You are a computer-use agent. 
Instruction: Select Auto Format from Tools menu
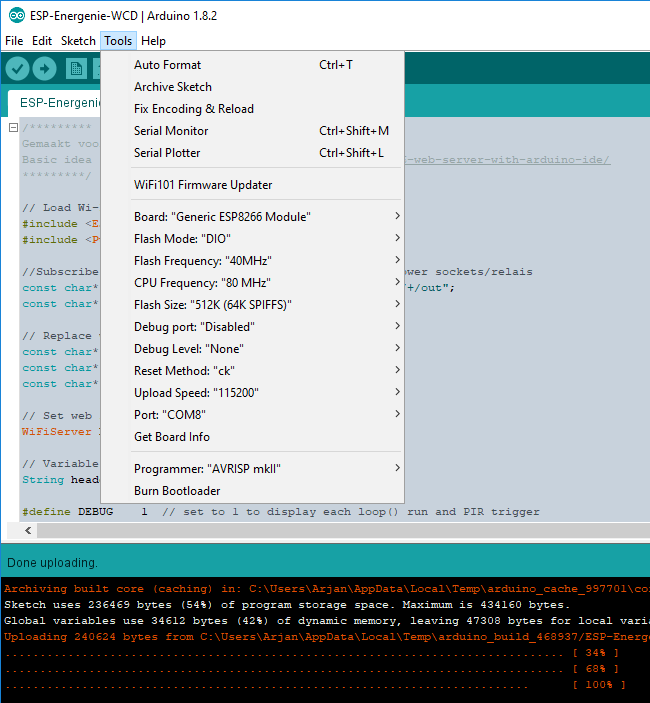click(x=252, y=65)
